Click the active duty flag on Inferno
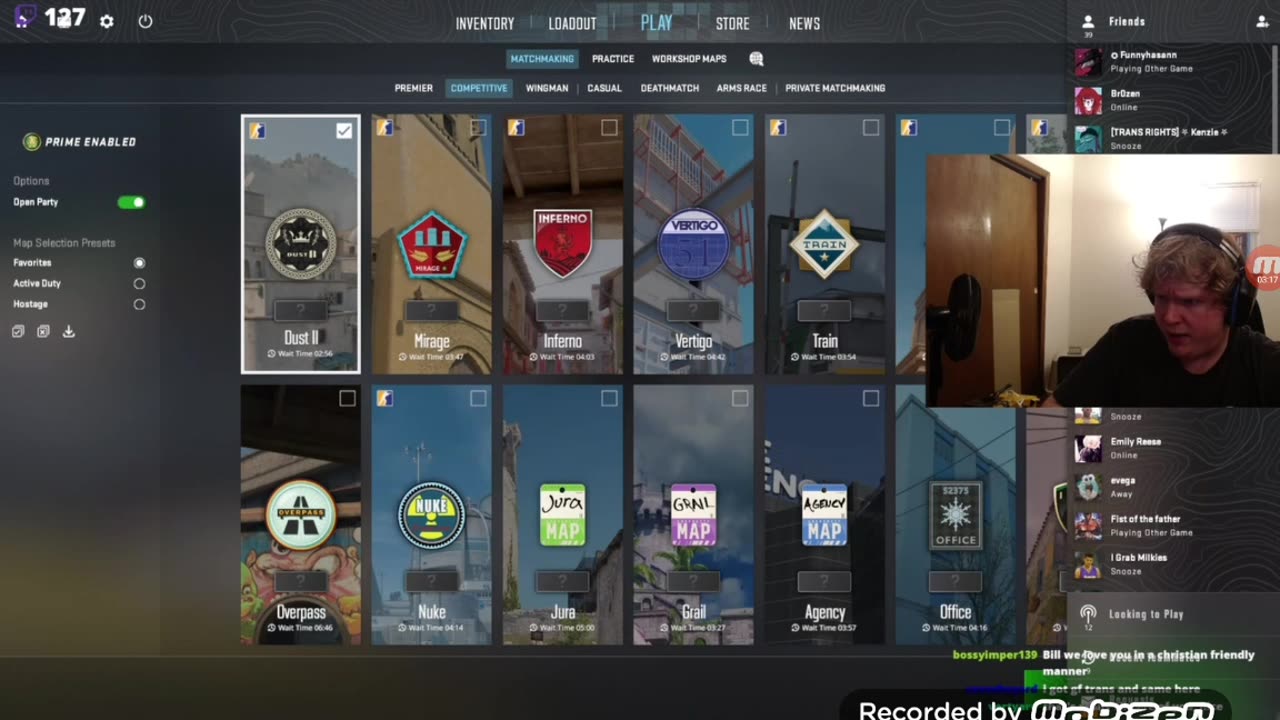Image resolution: width=1280 pixels, height=720 pixels. (516, 128)
